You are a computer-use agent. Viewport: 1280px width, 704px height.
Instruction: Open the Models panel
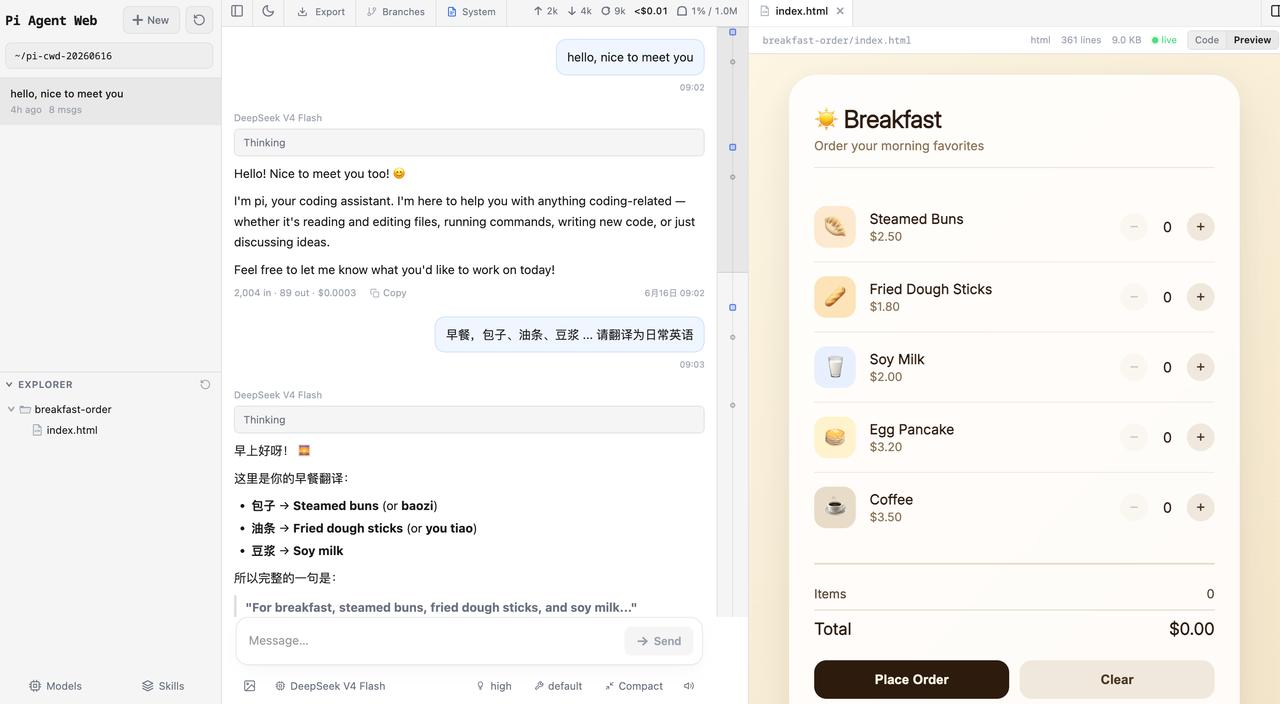click(55, 686)
